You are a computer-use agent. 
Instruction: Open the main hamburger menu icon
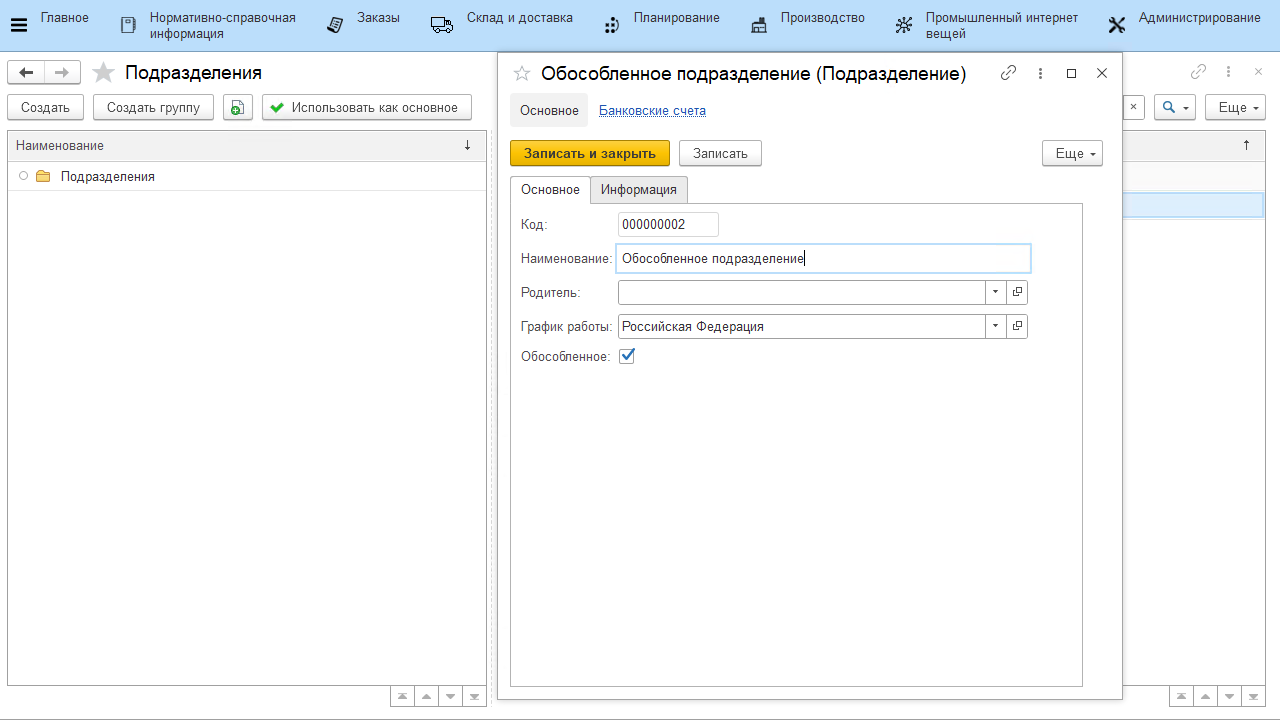click(18, 25)
